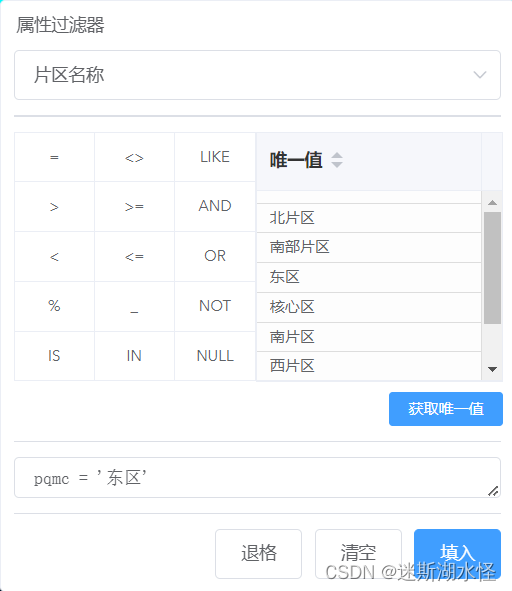Insert the OR keyword
The image size is (512, 591).
pos(215,256)
